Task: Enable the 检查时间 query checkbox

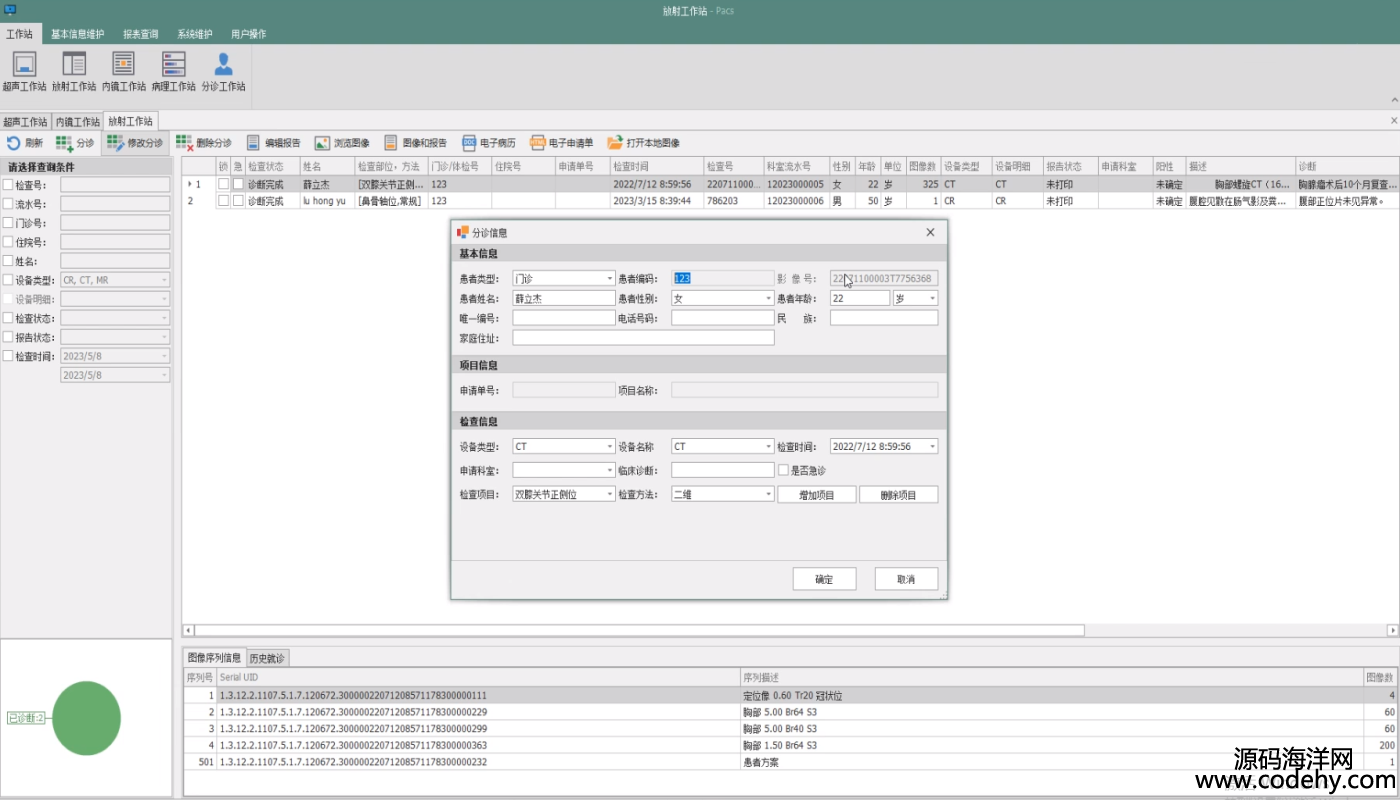Action: point(8,356)
